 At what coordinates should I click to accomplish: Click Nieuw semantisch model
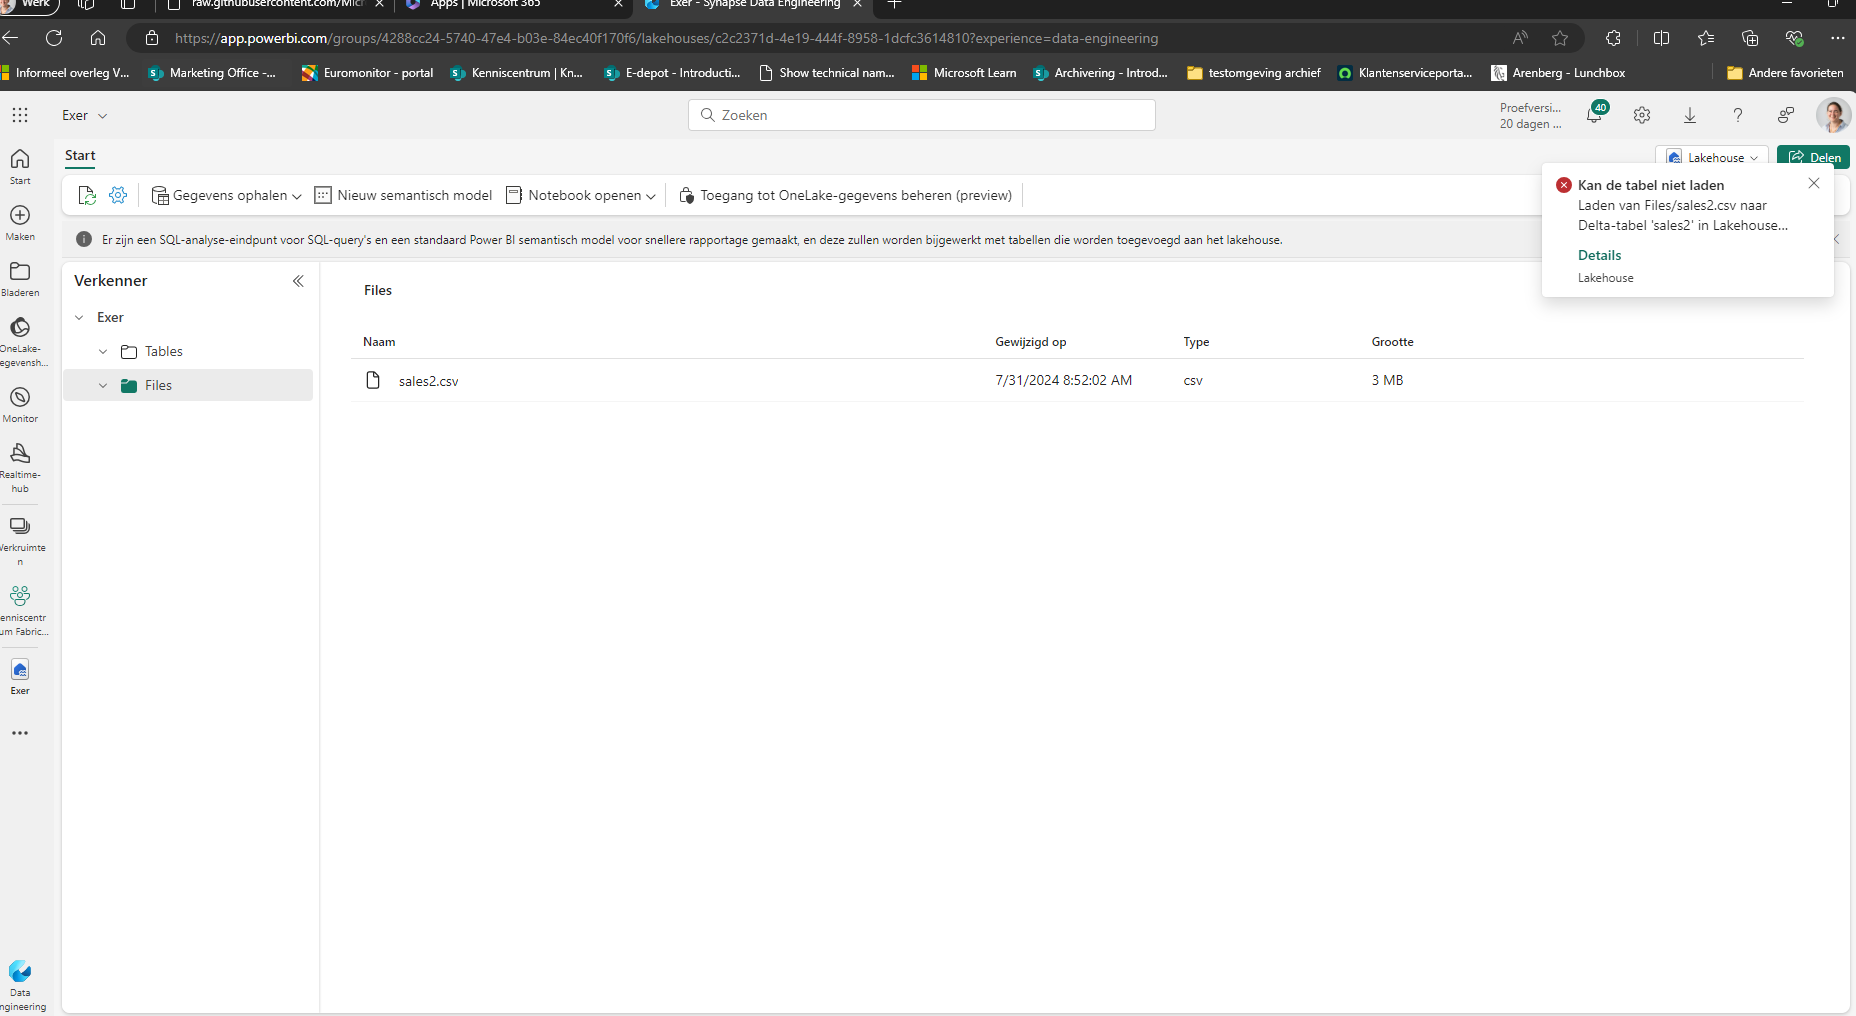[403, 195]
